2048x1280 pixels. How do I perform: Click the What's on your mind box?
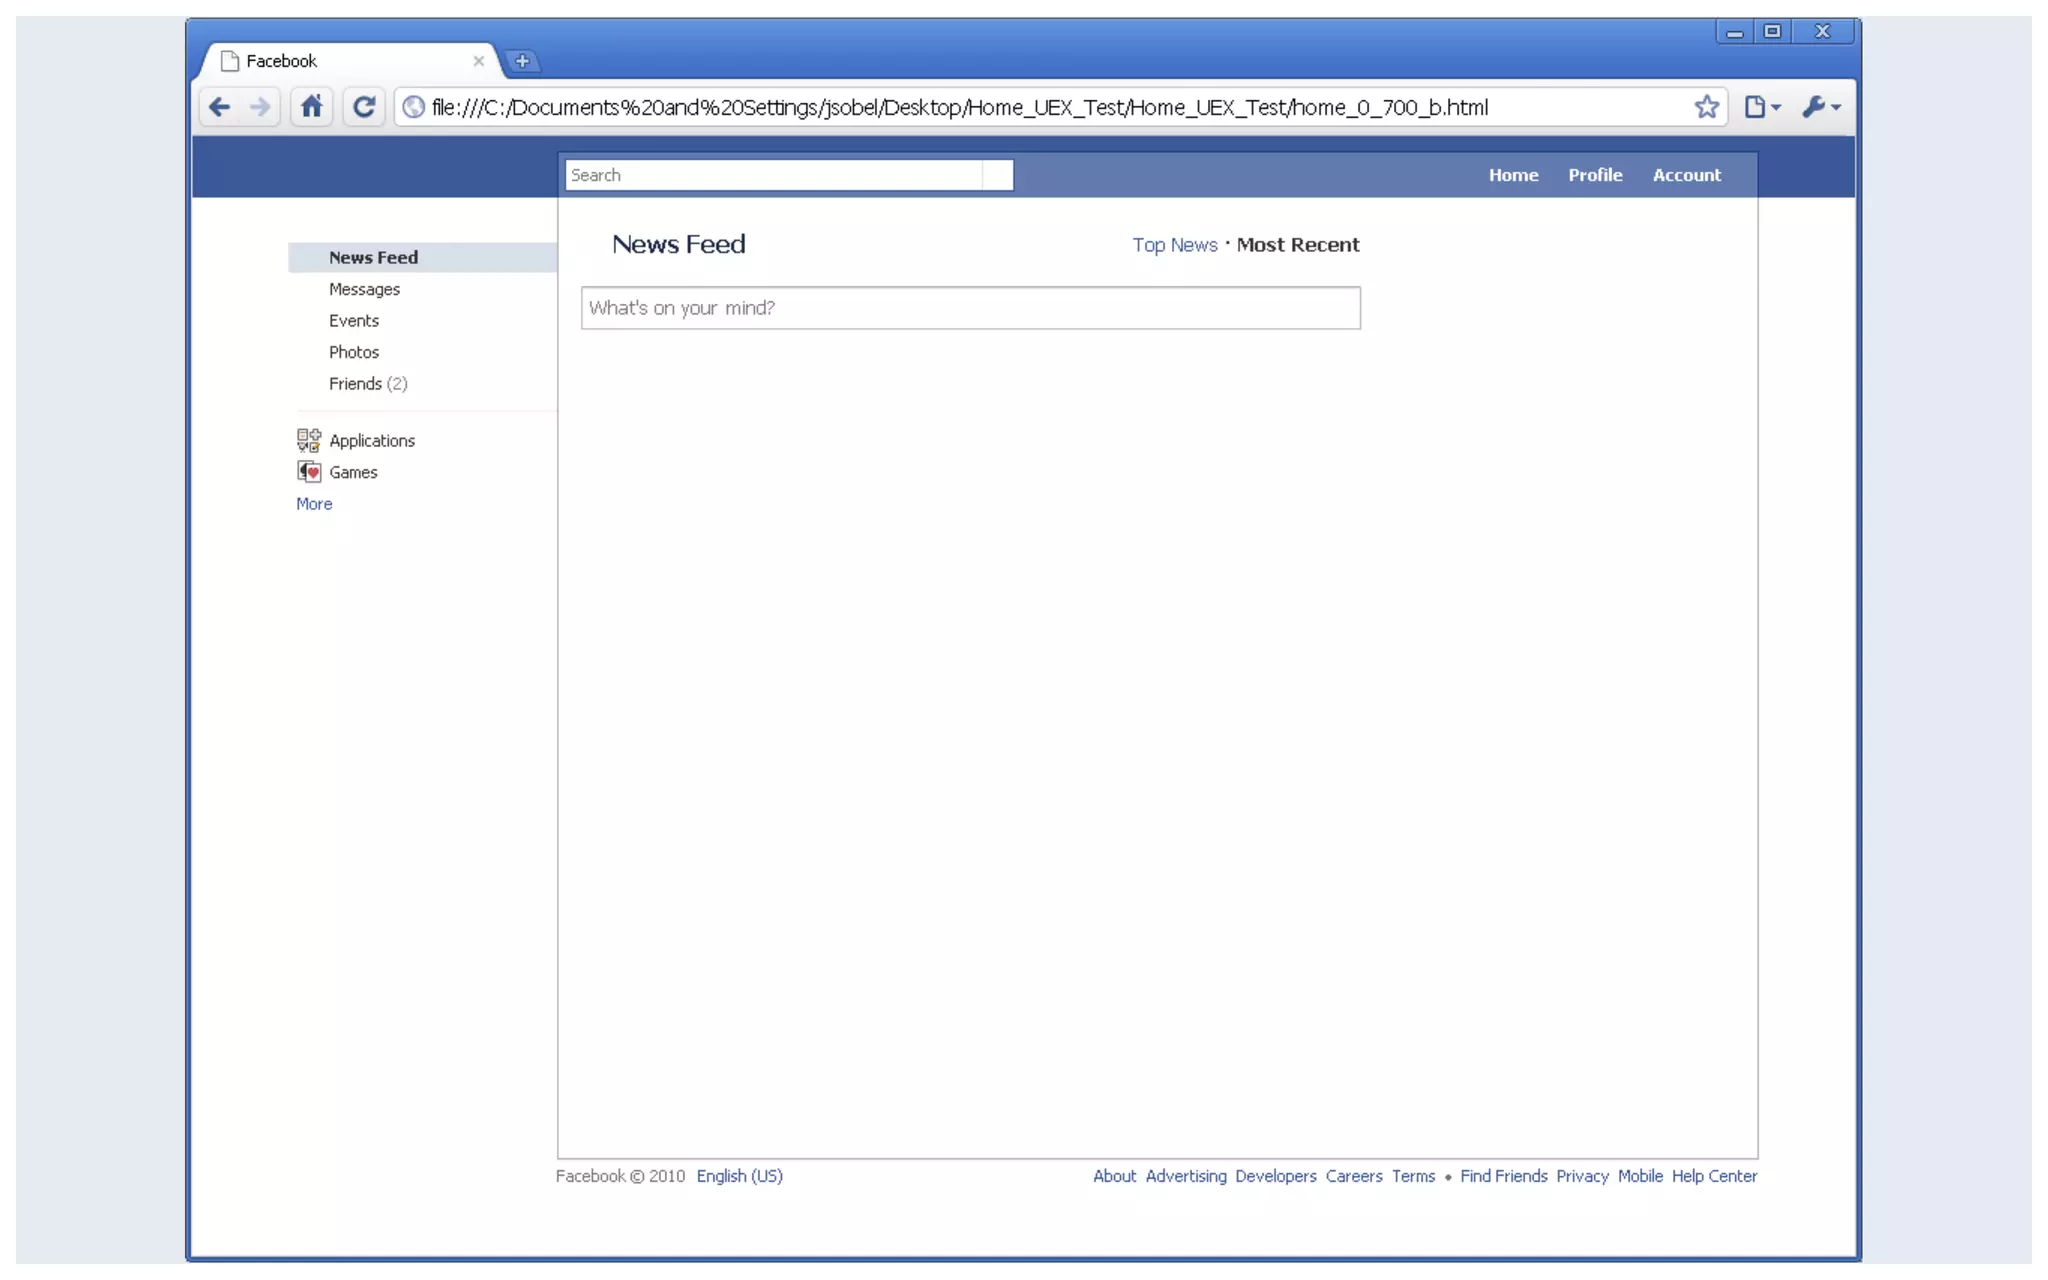click(x=970, y=308)
